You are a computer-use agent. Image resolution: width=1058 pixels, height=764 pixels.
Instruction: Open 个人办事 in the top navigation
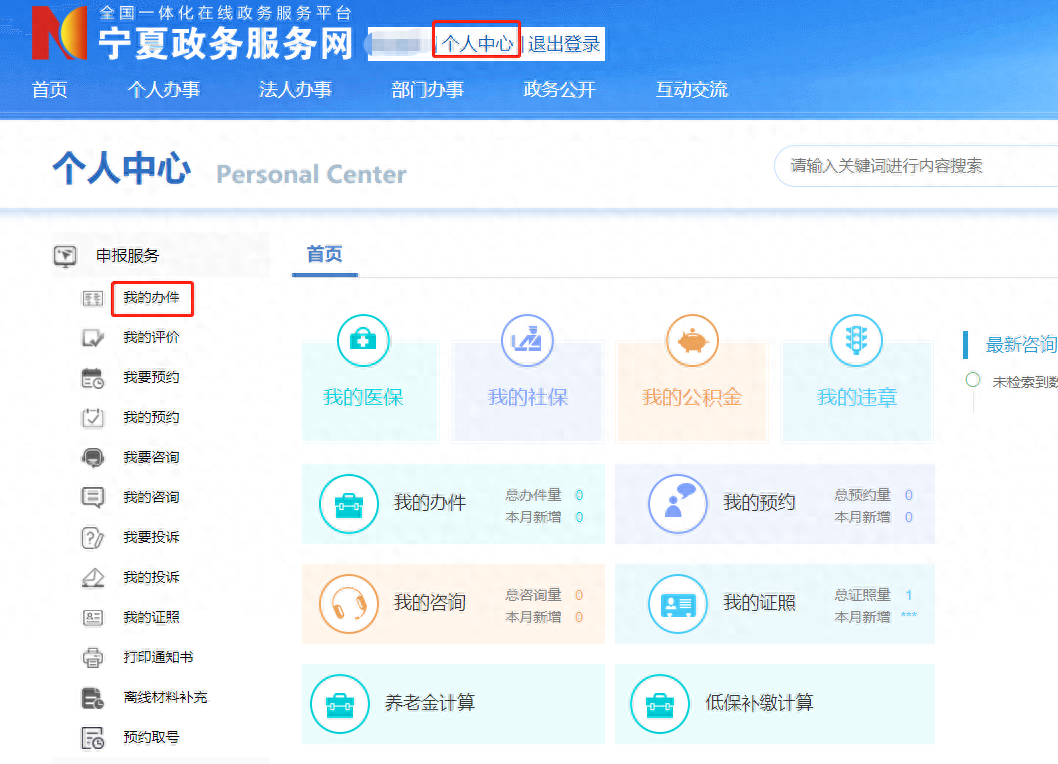coord(163,90)
